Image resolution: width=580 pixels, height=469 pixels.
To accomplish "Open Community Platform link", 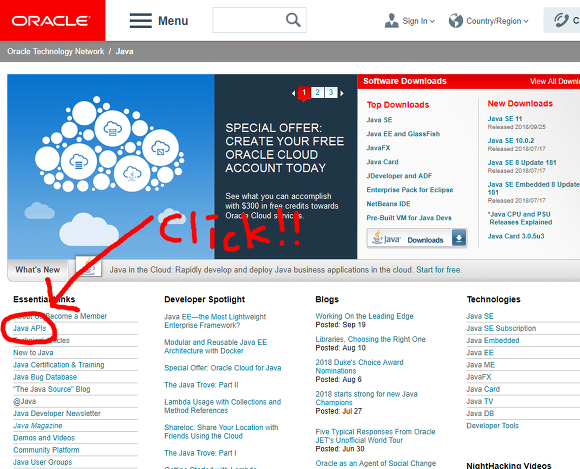I will [x=46, y=451].
